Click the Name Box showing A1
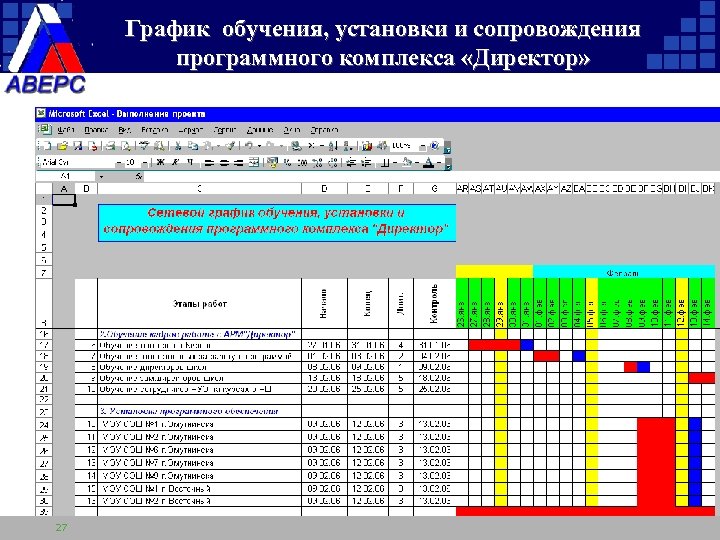Screen dimensions: 720x540 pos(65,176)
